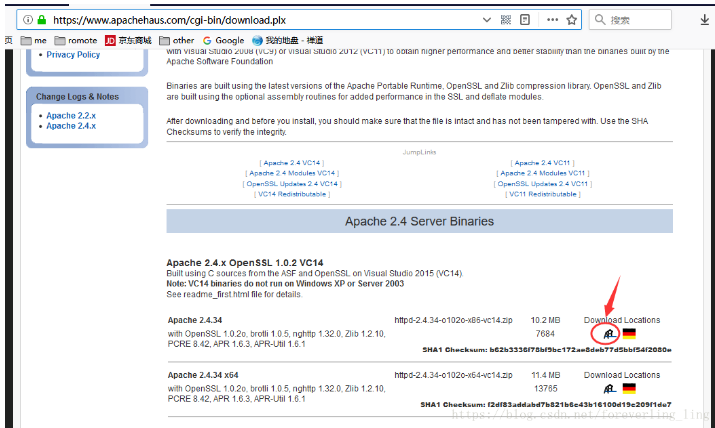715x428 pixels.
Task: Click the QR code icon in address bar
Action: [x=506, y=20]
